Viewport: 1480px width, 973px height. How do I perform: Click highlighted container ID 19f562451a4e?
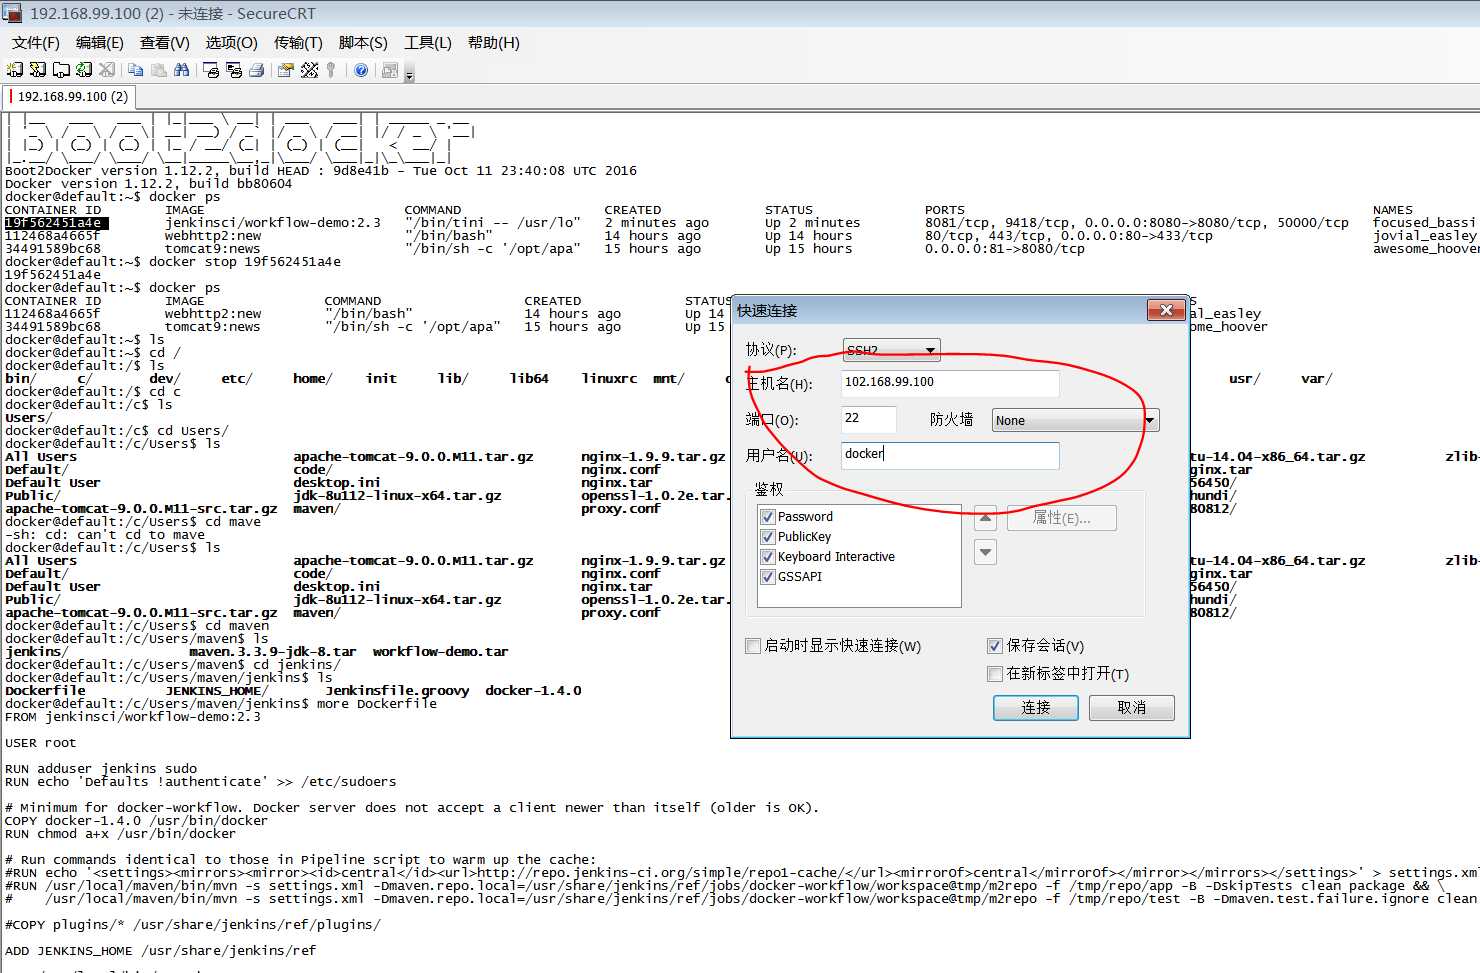click(56, 223)
